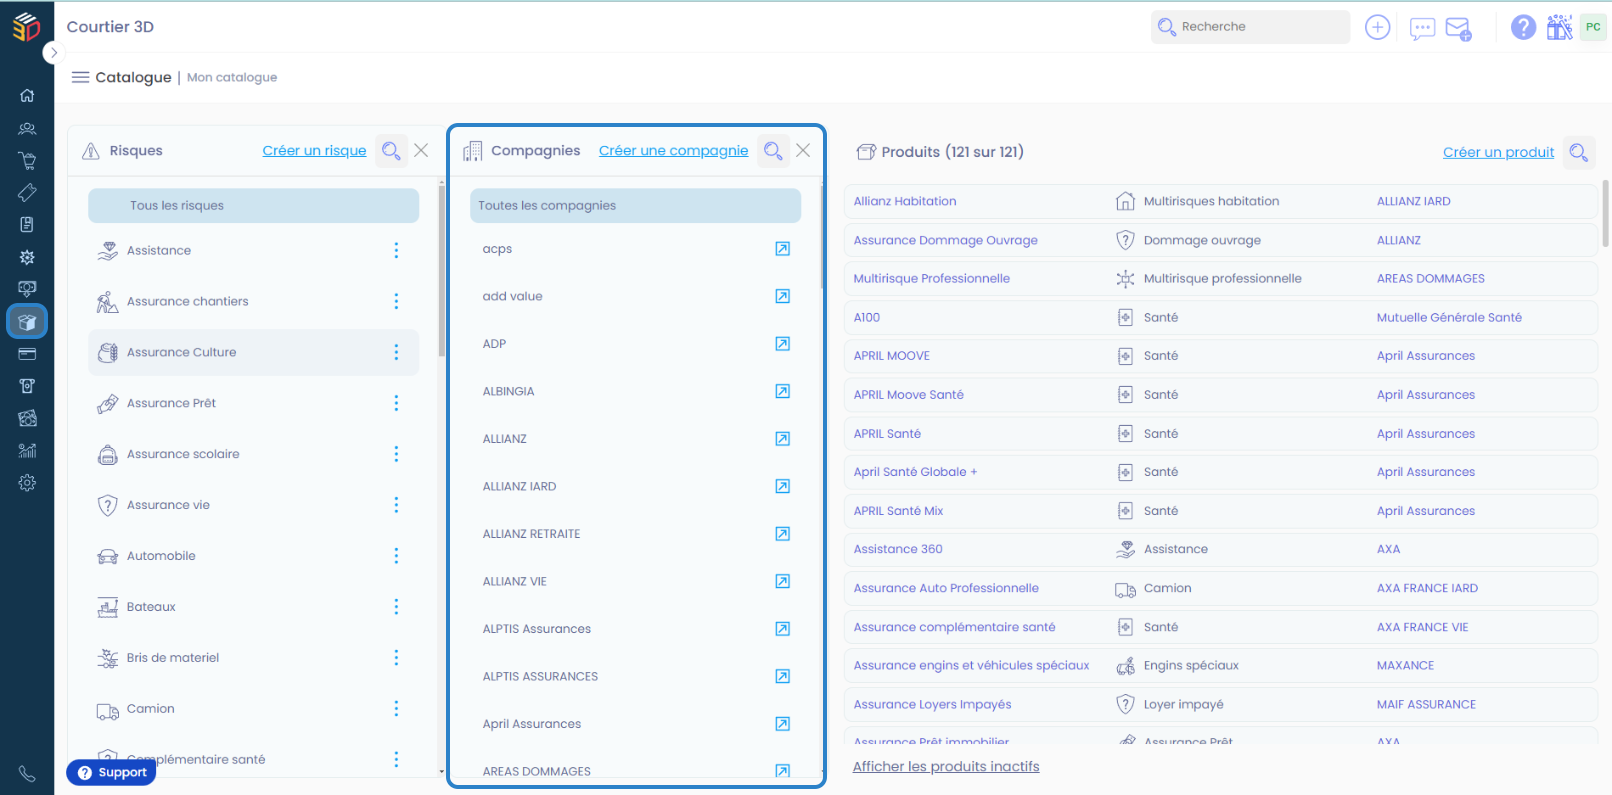Image resolution: width=1612 pixels, height=795 pixels.
Task: Open the chat messages icon in the header
Action: (x=1422, y=28)
